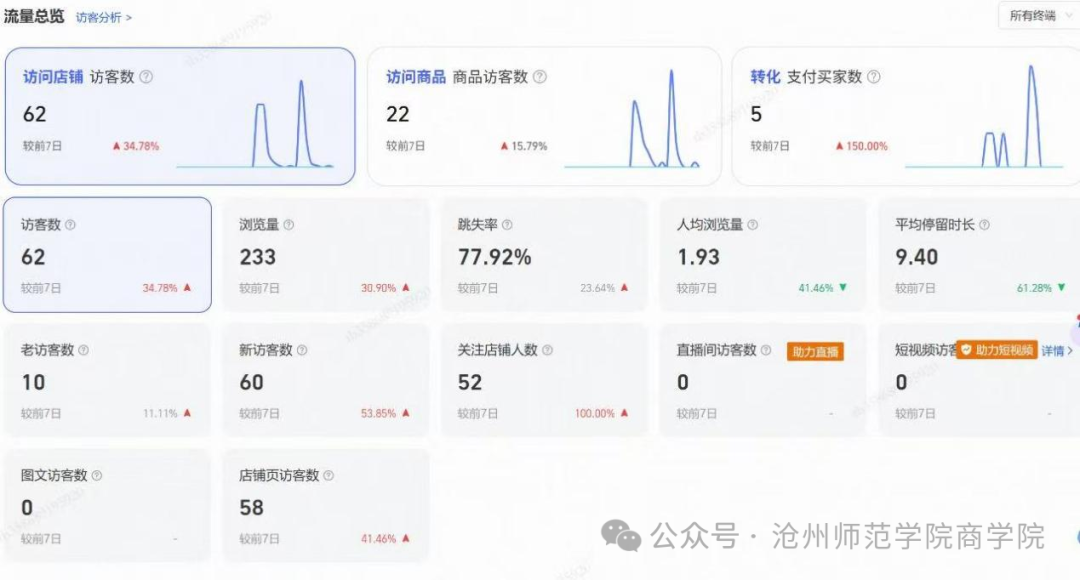1080x580 pixels.
Task: Open 访客分析 link with chevron
Action: point(104,18)
